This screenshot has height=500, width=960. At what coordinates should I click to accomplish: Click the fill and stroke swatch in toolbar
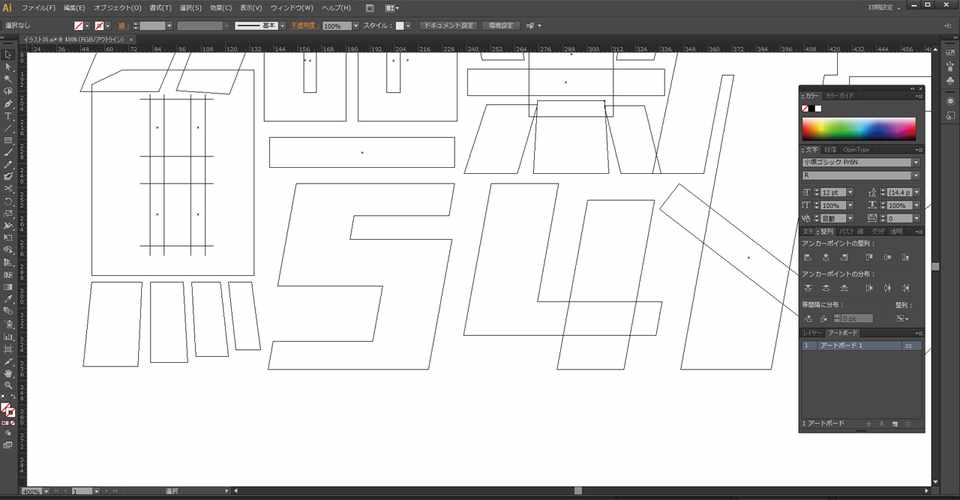pos(8,409)
